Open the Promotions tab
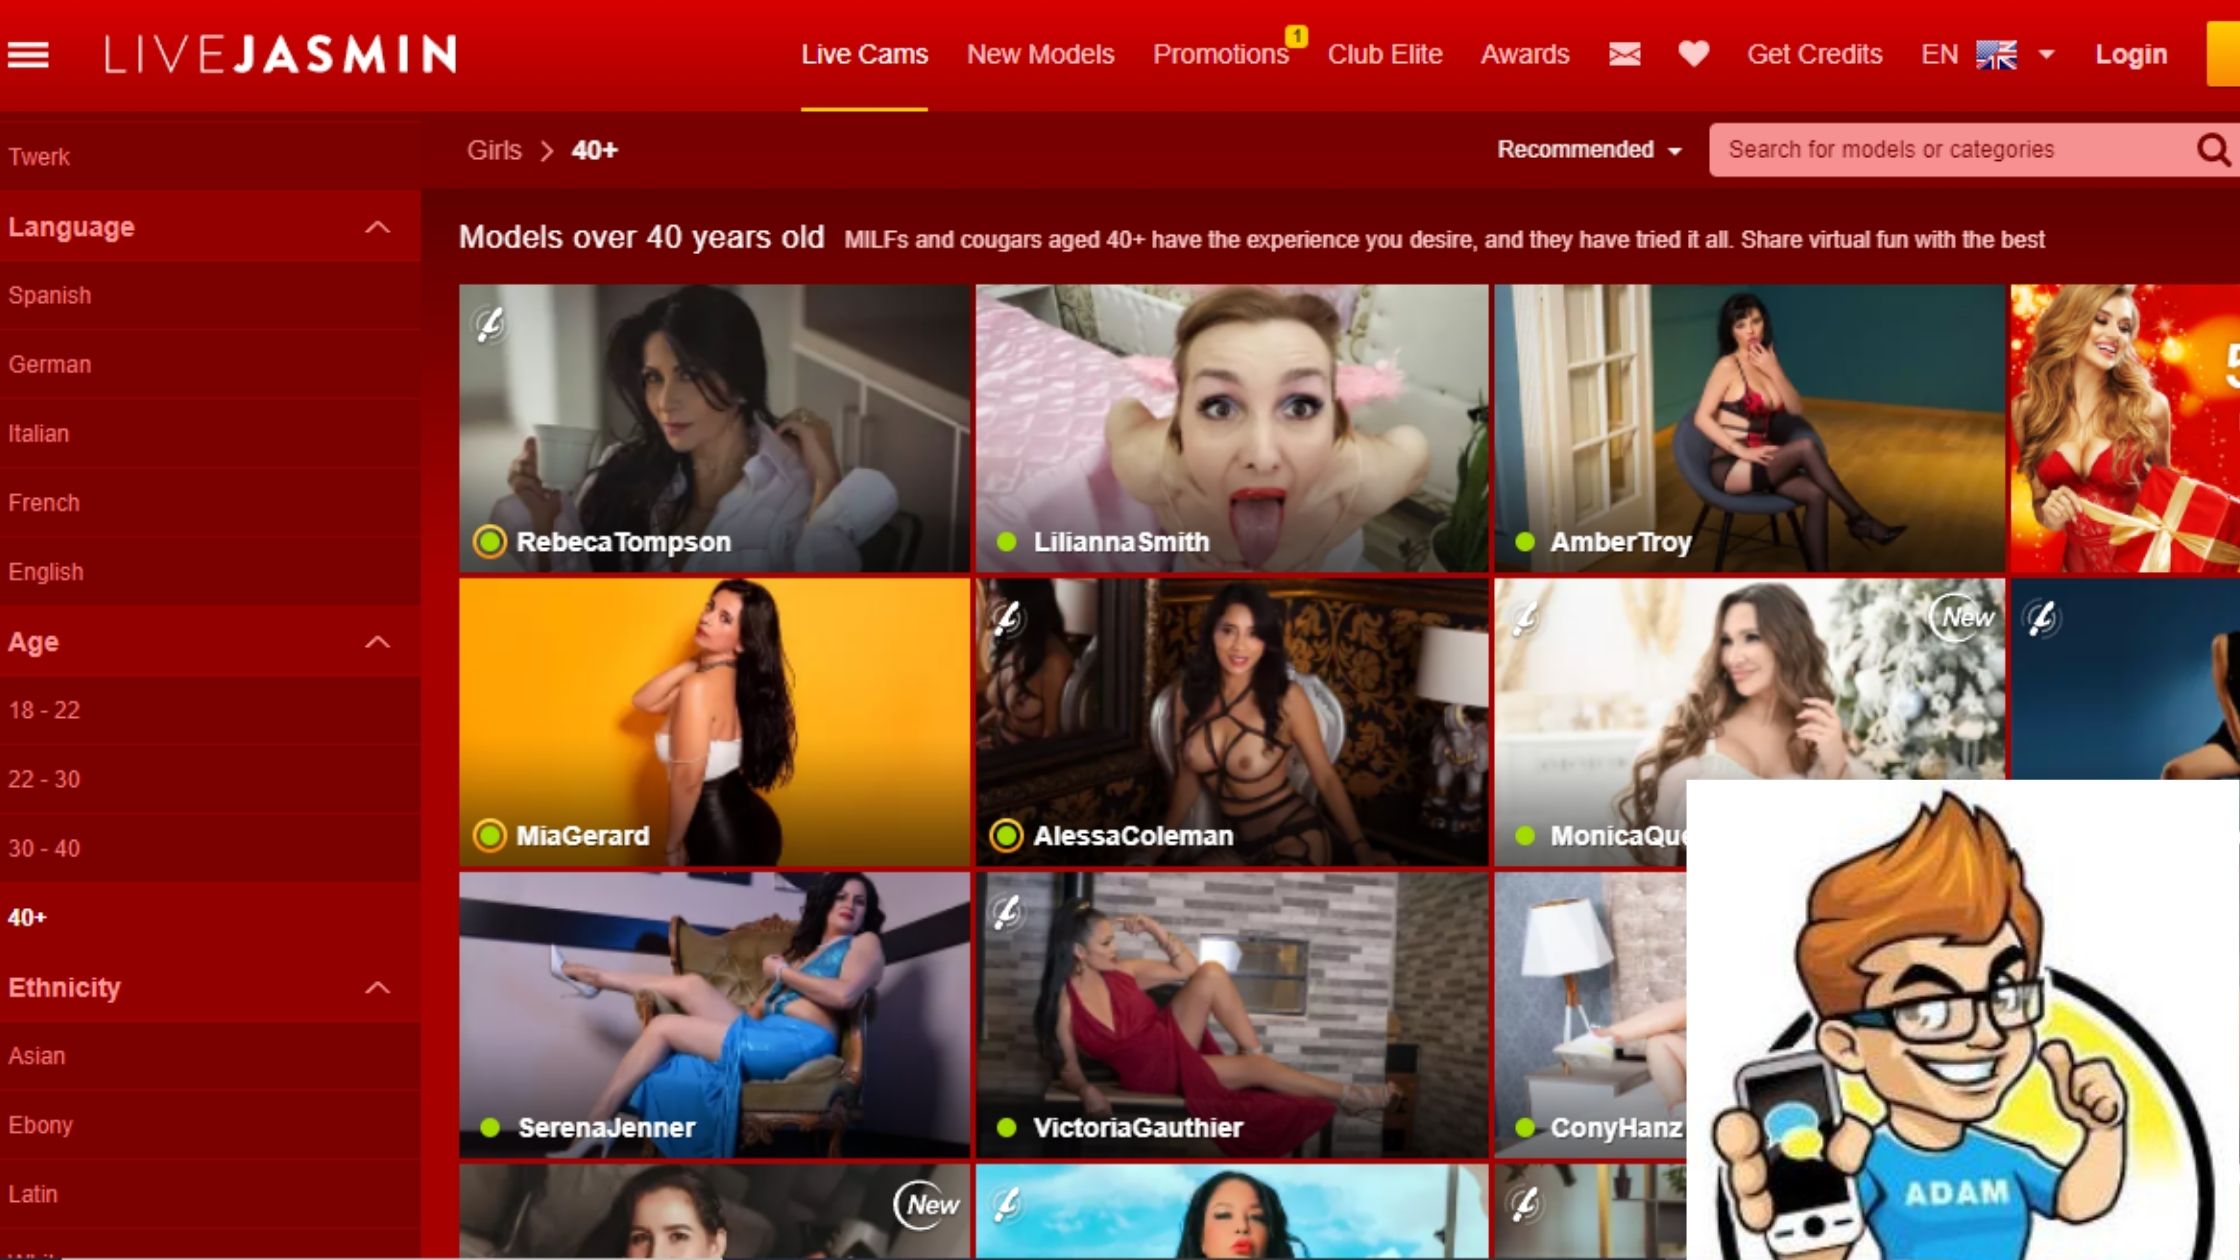This screenshot has height=1260, width=2240. [x=1220, y=55]
